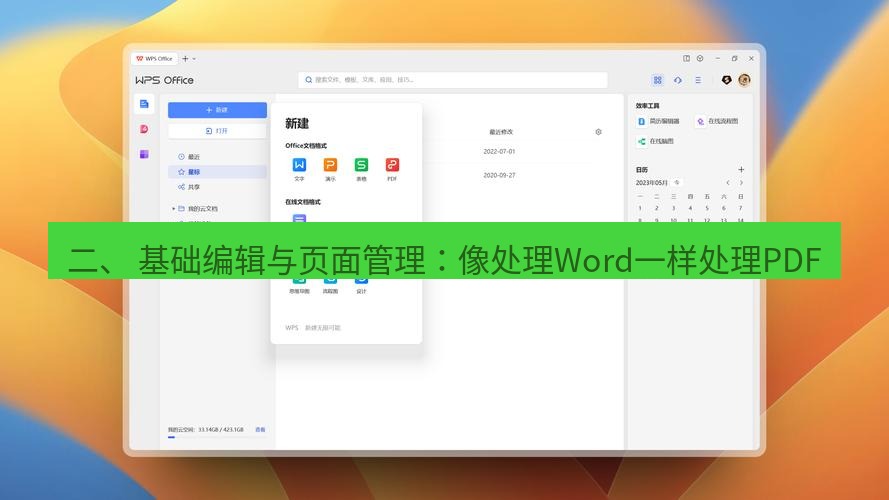This screenshot has width=889, height=500.
Task: Open the 在线流程图 online flowchart tool
Action: tap(718, 121)
